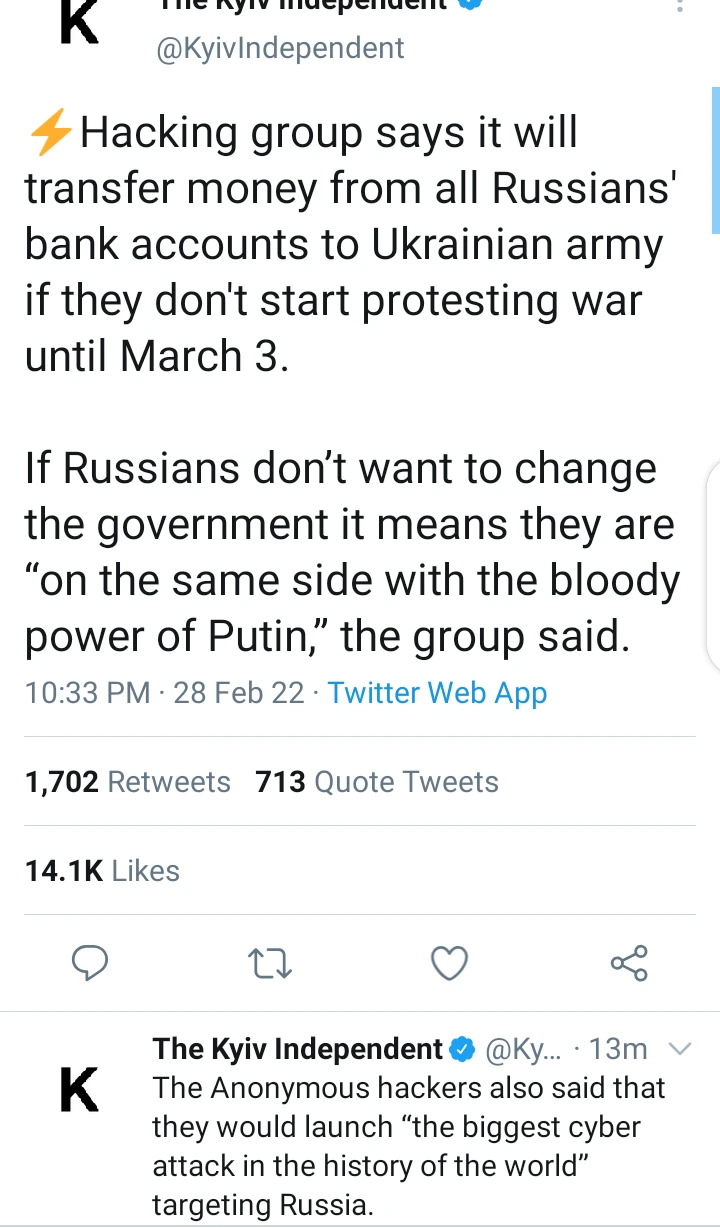Tap the reply speech bubble icon

[x=90, y=962]
